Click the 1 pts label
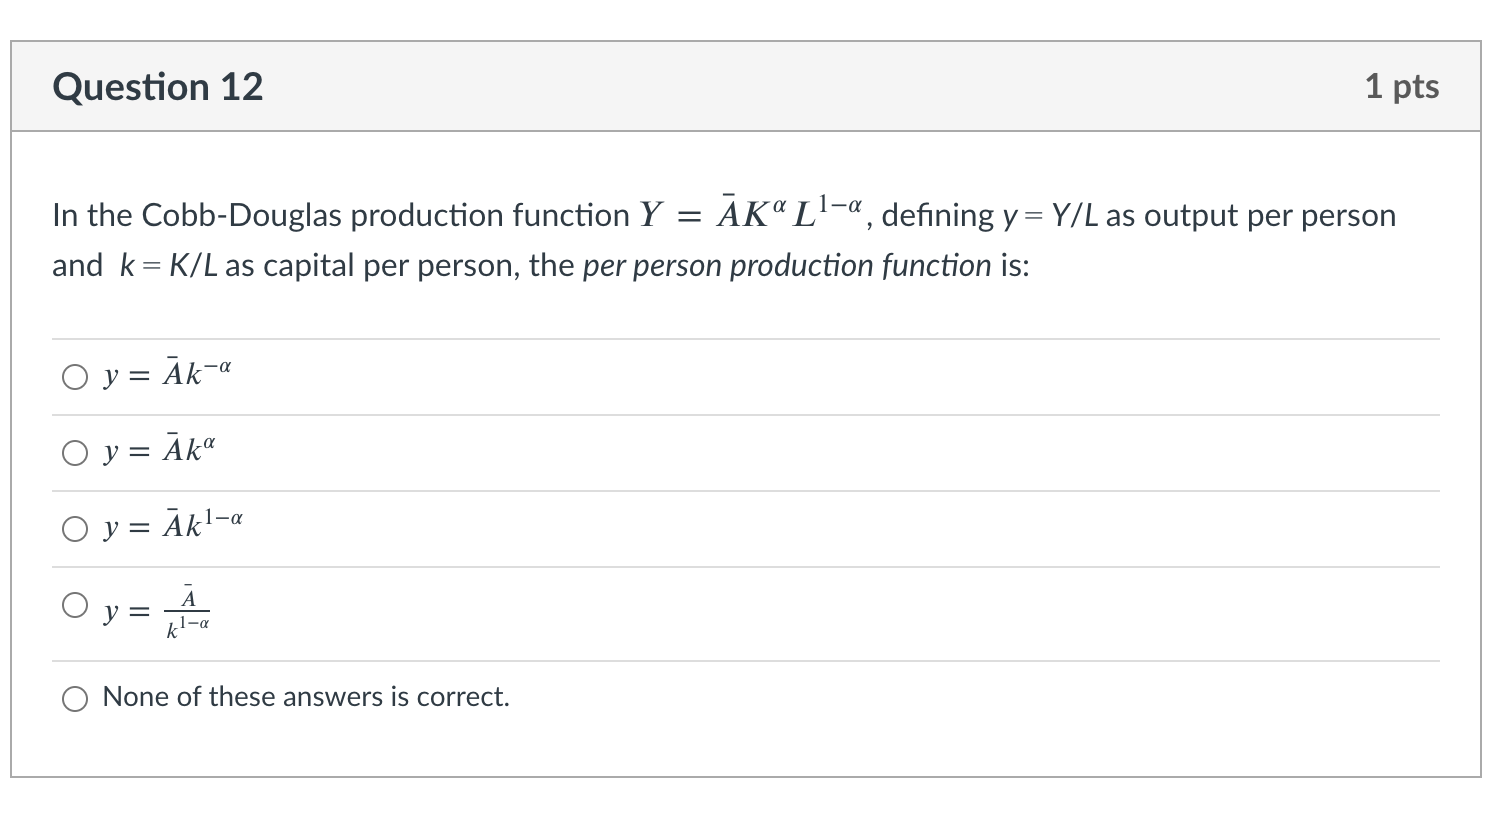Viewport: 1502px width, 834px height. 1402,87
